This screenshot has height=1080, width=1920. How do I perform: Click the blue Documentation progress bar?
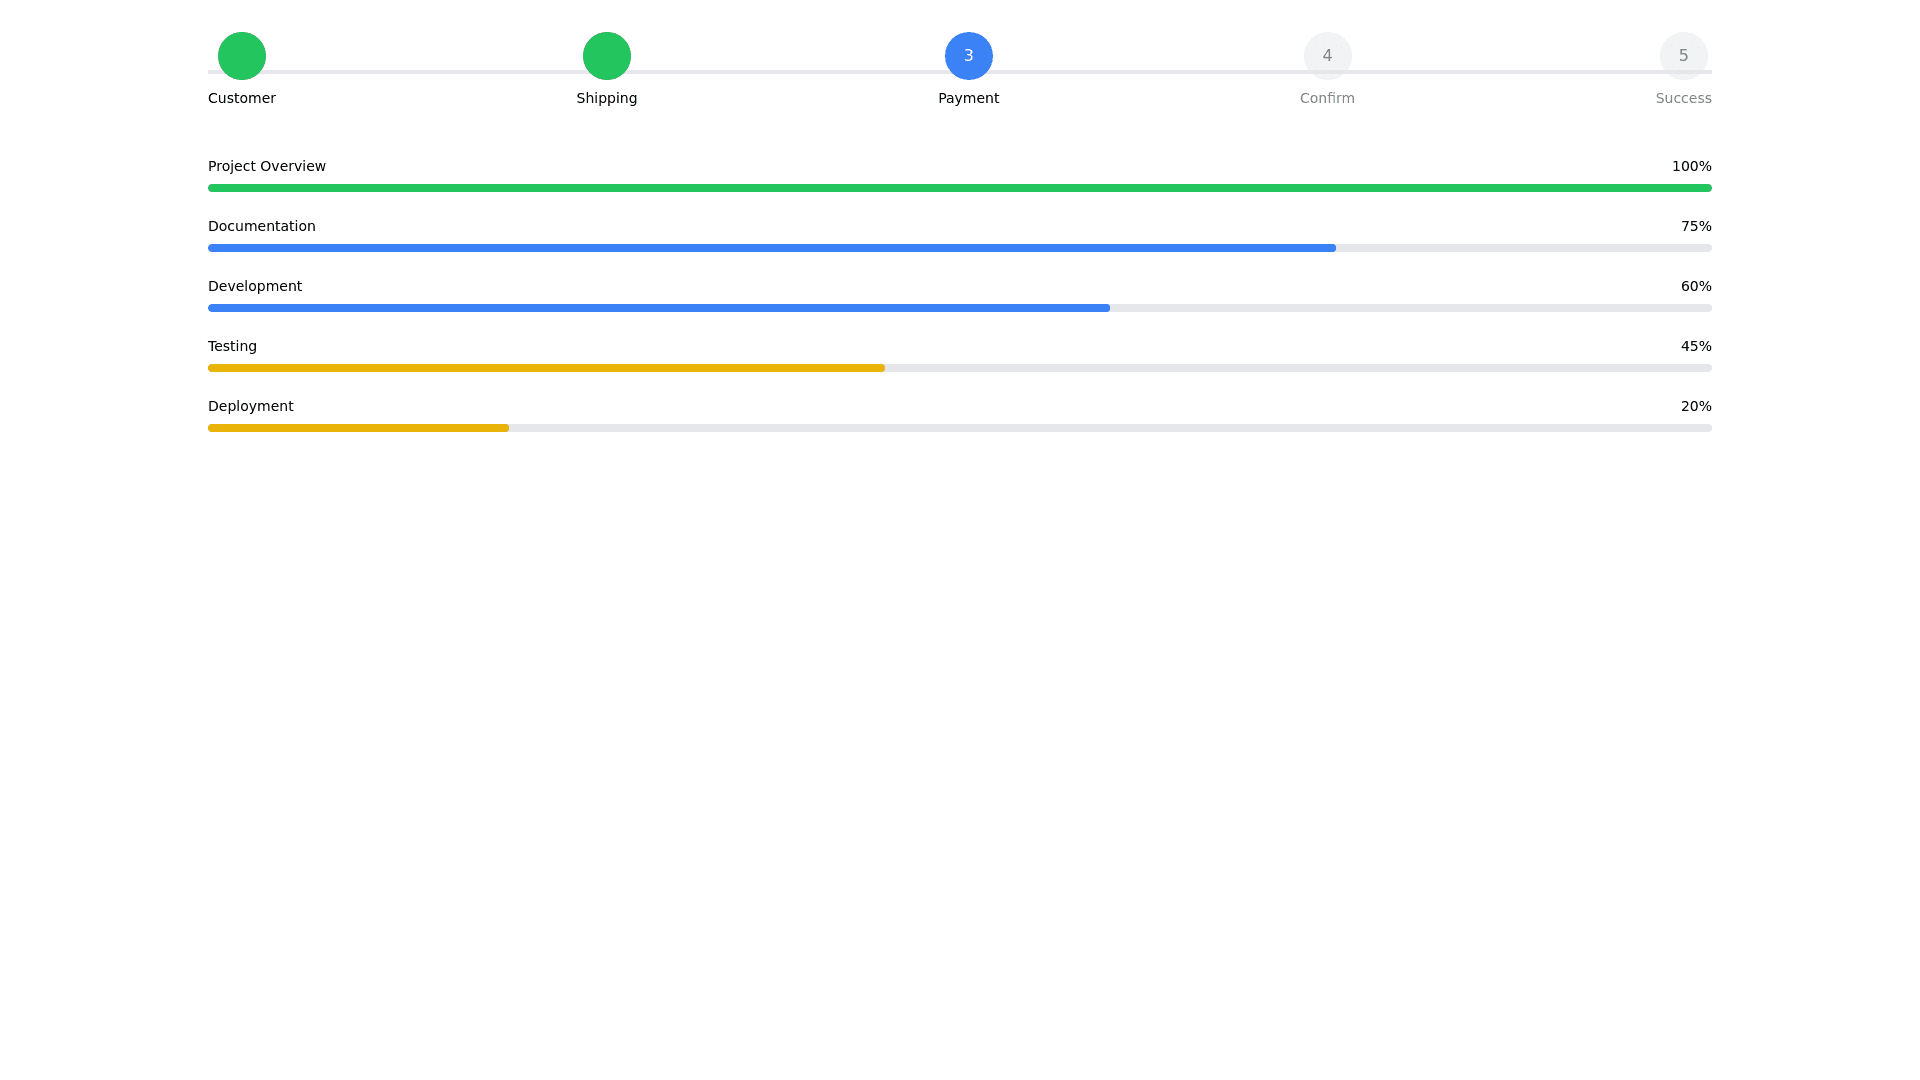771,248
